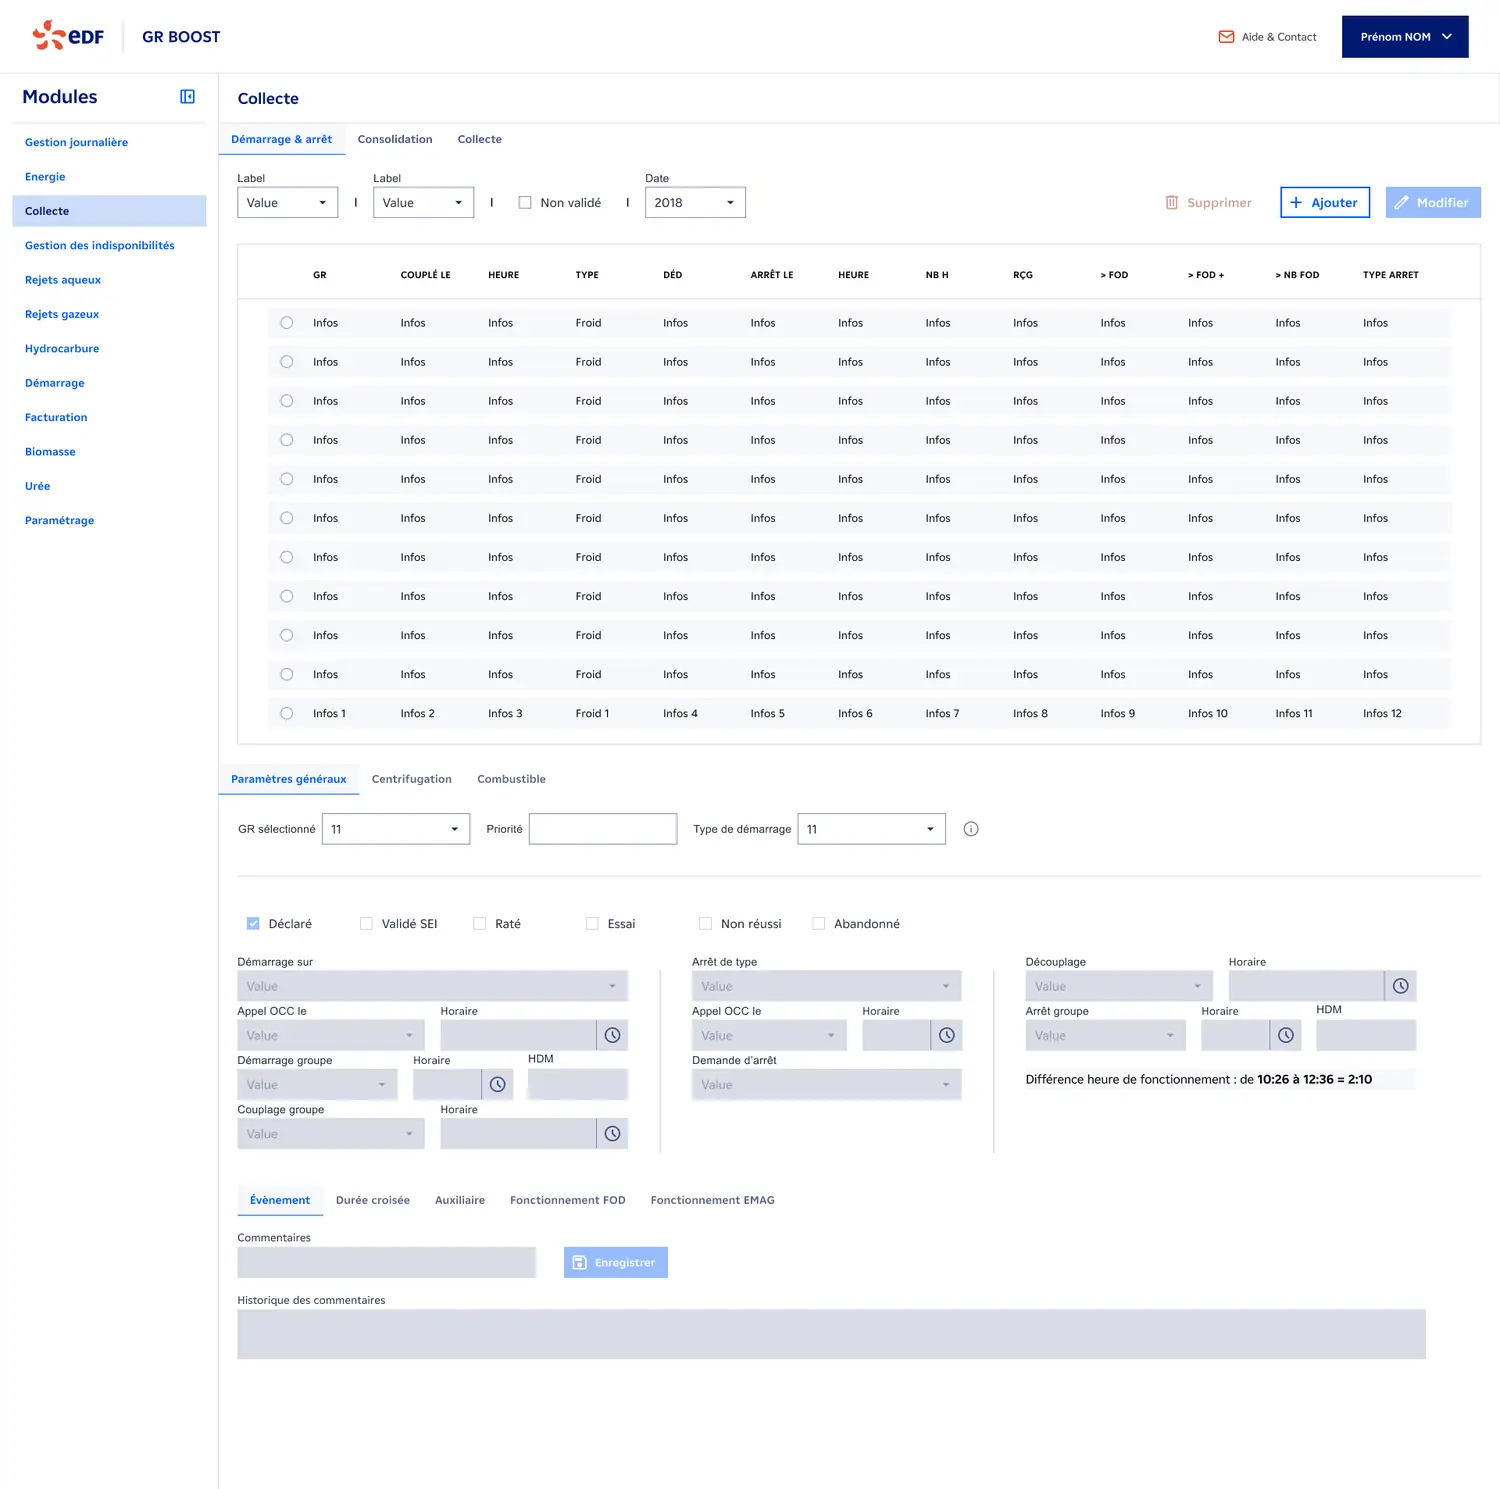The image size is (1500, 1489).
Task: Open the Type de démarrage dropdown
Action: (x=871, y=829)
